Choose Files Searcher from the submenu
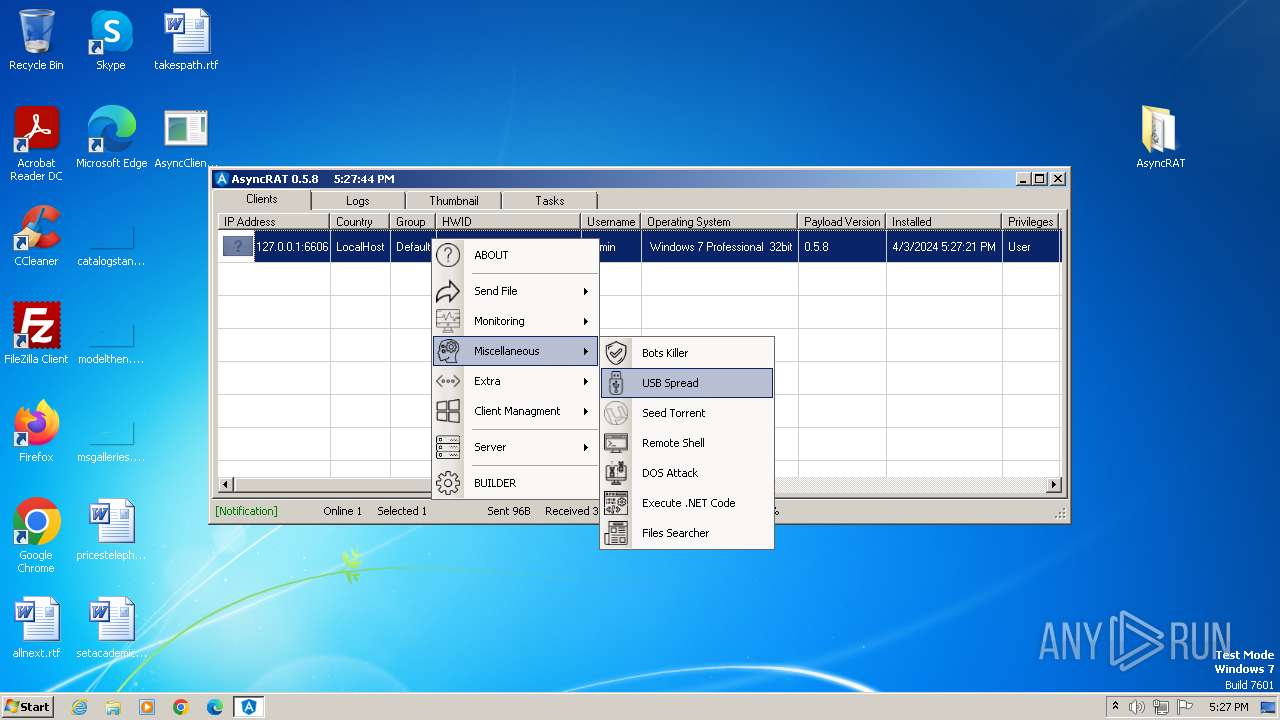Screen dimensions: 1280x720 [687, 533]
